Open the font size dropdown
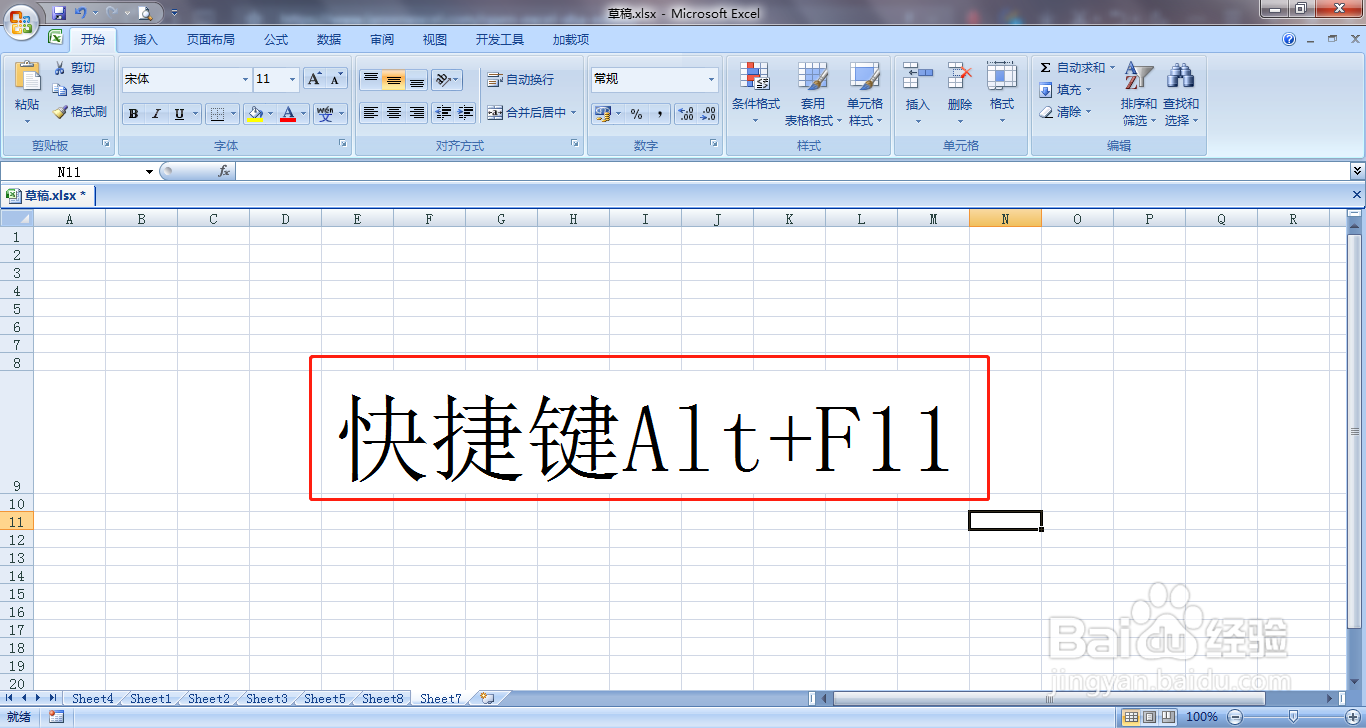The width and height of the screenshot is (1366, 728). [290, 79]
